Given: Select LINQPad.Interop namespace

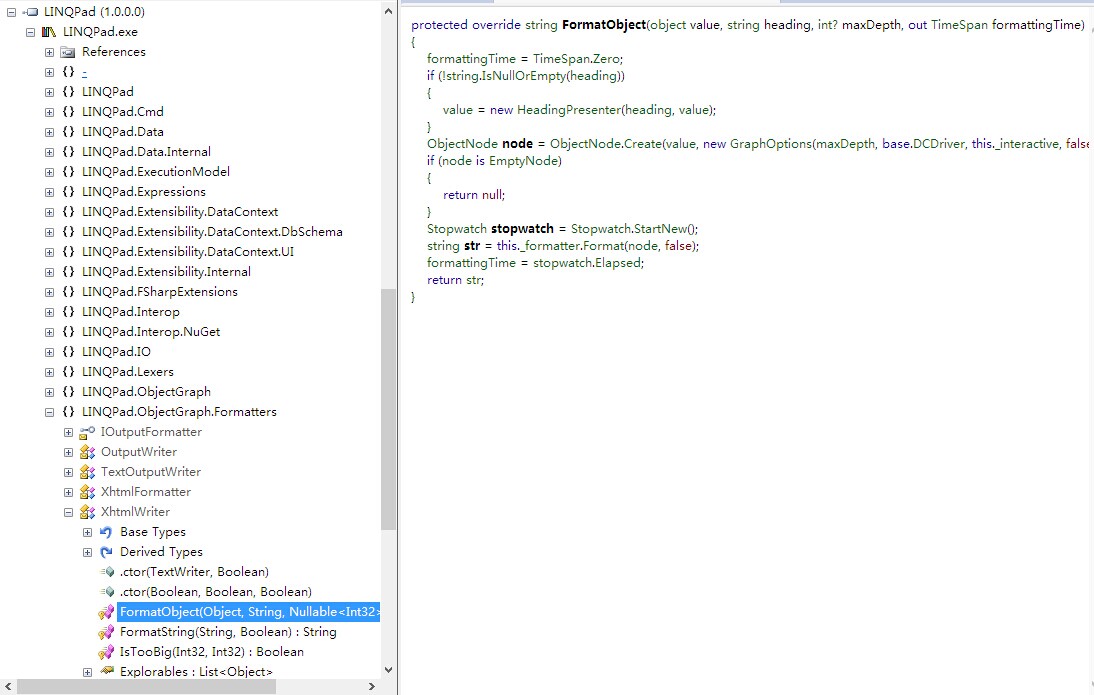Looking at the screenshot, I should pos(130,312).
